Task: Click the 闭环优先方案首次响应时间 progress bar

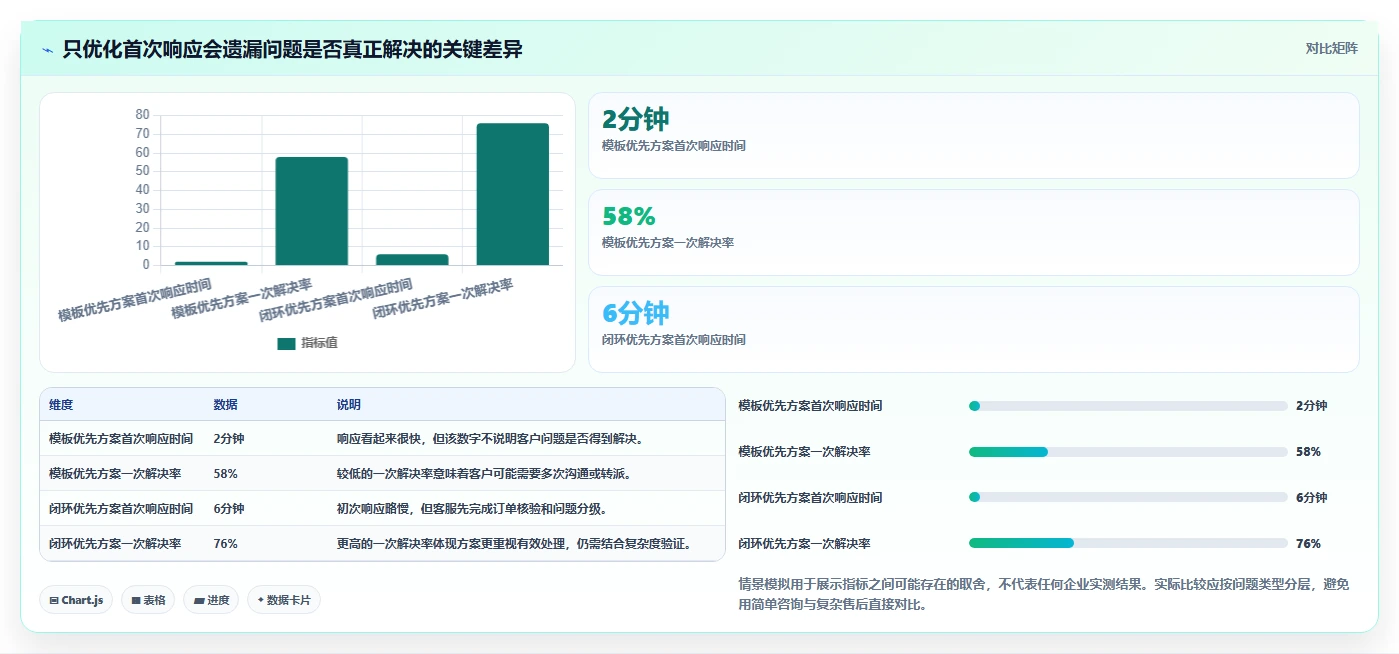Action: [1128, 498]
